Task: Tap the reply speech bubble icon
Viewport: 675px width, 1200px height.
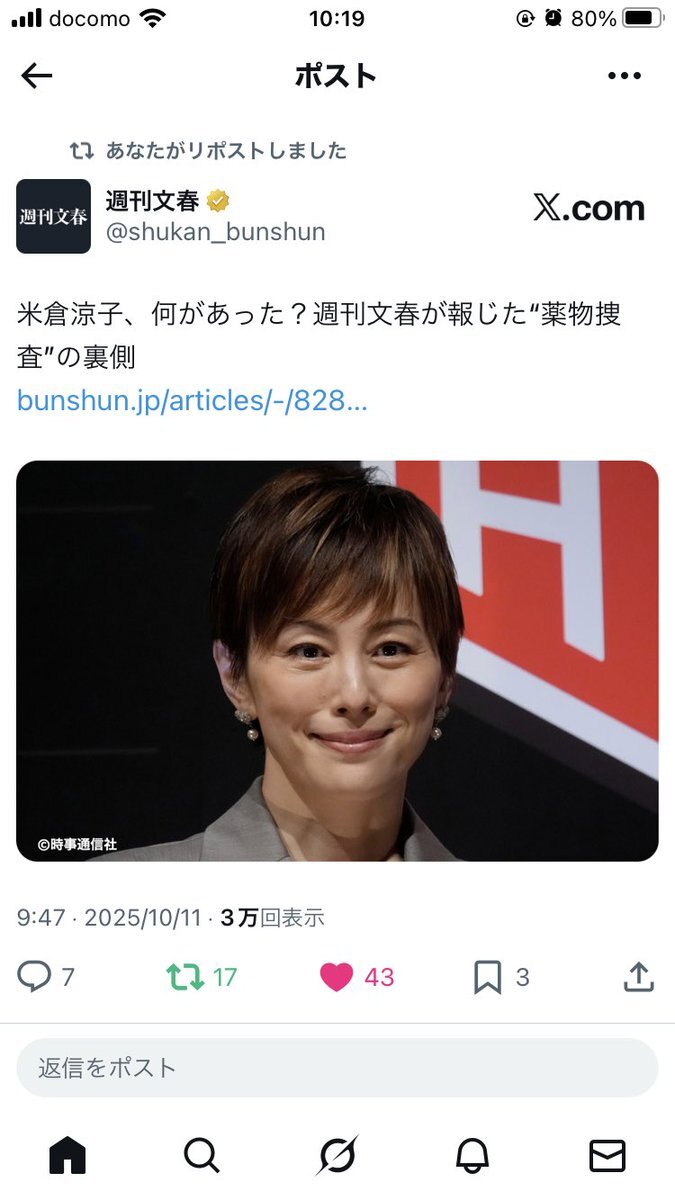Action: click(34, 977)
